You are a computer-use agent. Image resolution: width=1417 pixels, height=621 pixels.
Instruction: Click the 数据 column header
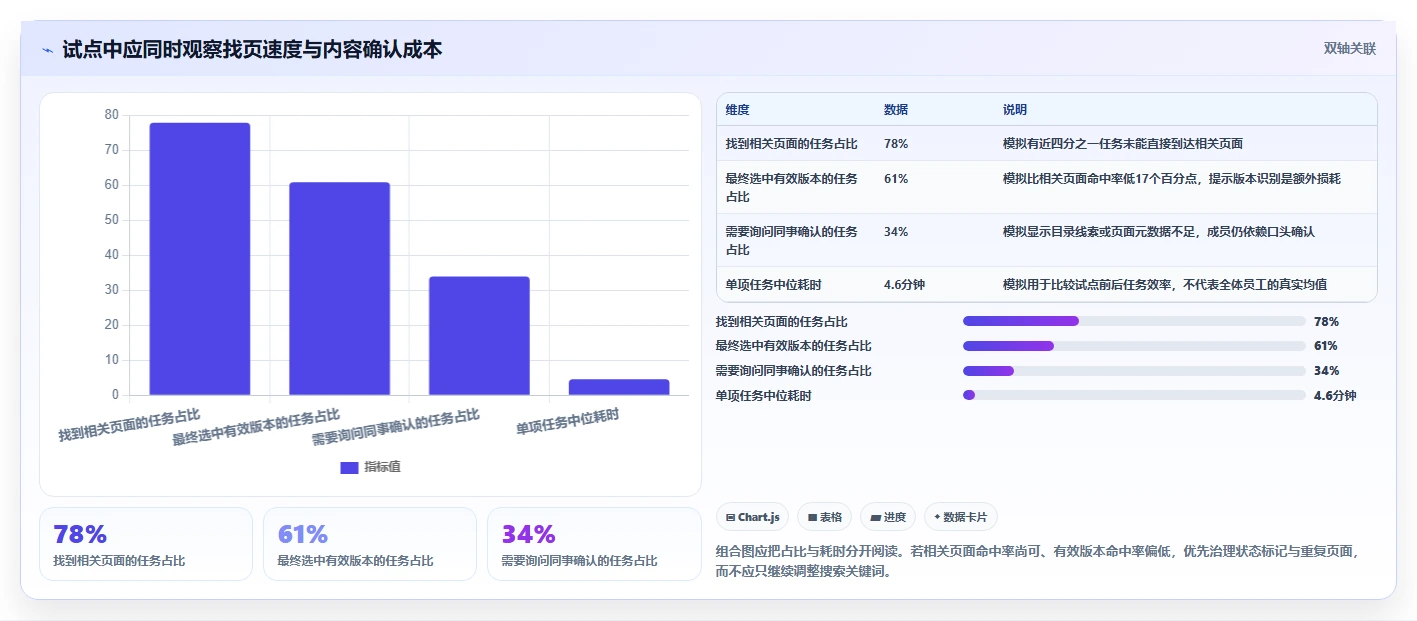pos(896,110)
